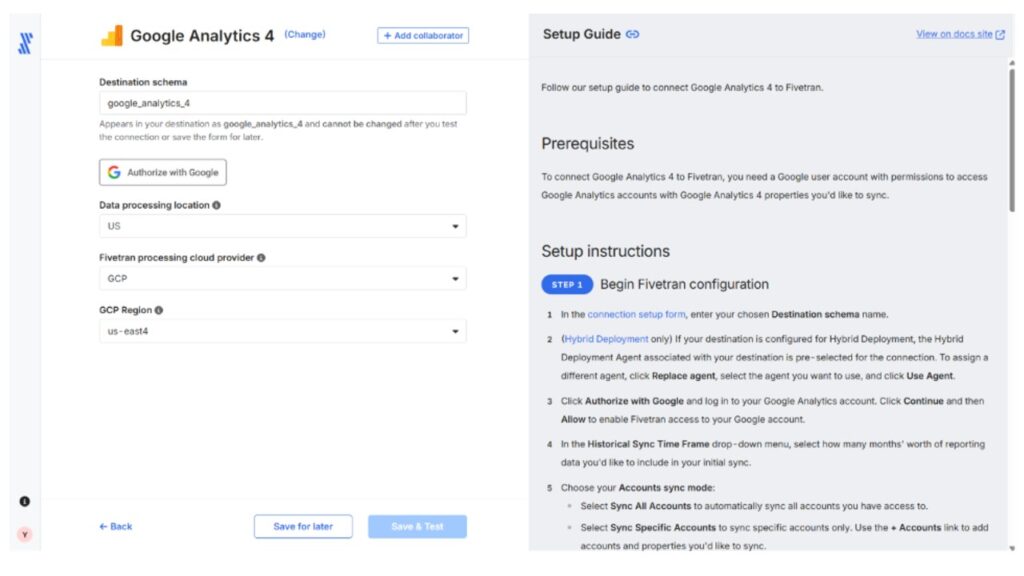Open the user avatar in left sidebar
Viewport: 1024px width, 576px height.
point(25,535)
